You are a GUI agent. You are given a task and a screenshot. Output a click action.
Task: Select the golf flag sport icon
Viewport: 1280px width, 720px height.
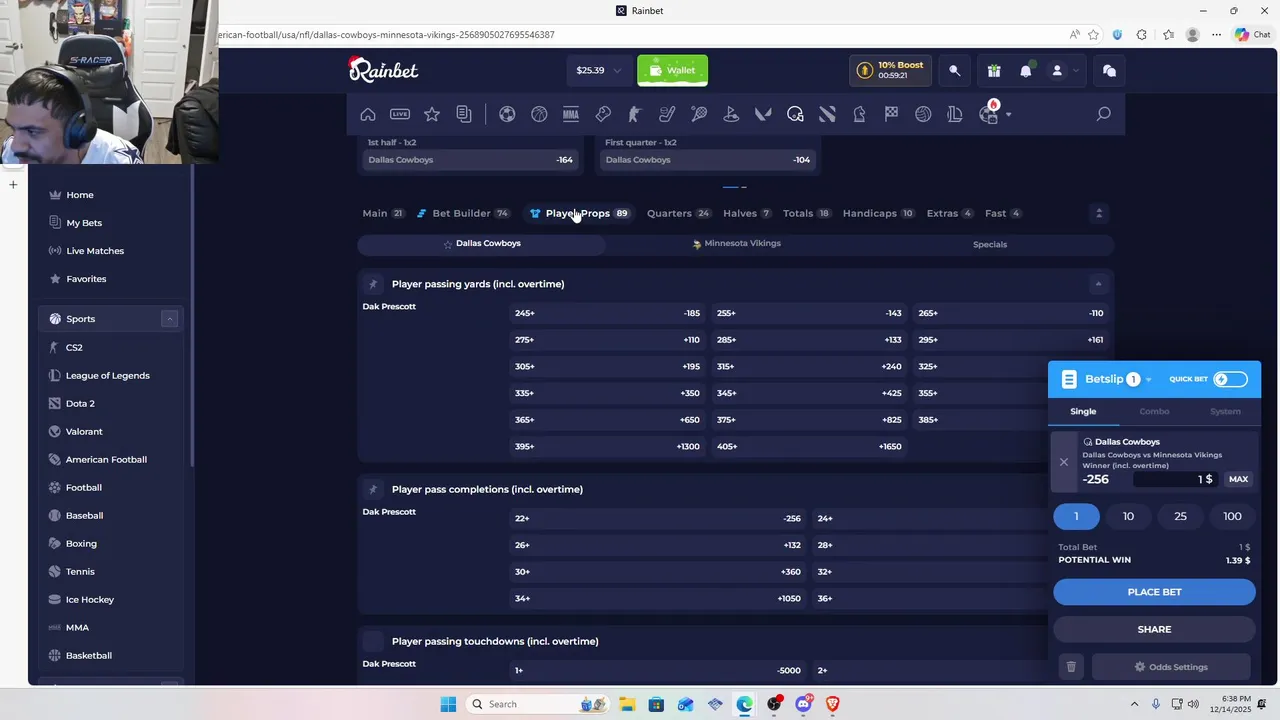731,114
